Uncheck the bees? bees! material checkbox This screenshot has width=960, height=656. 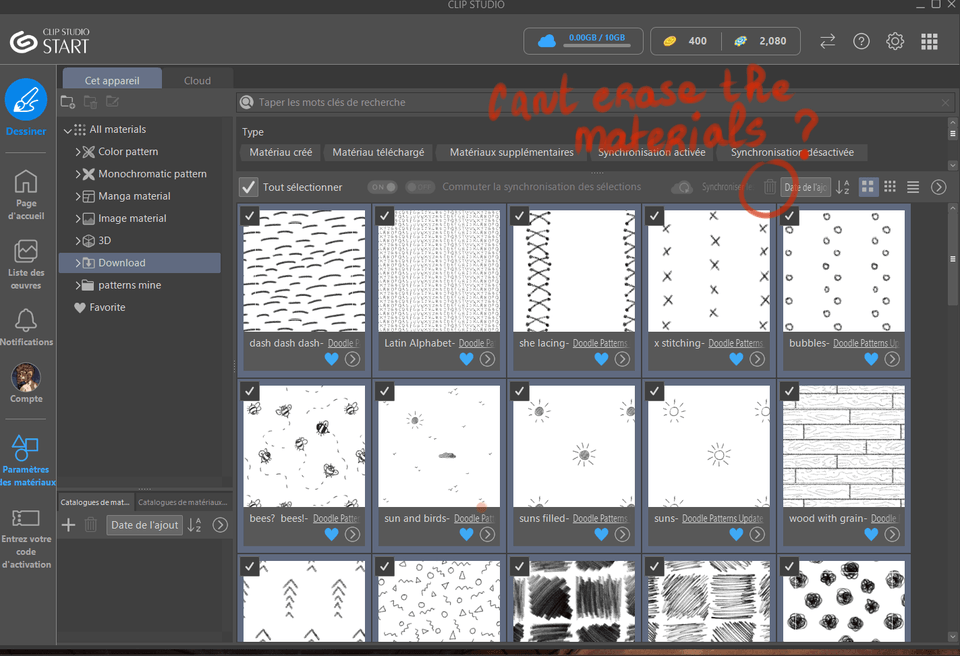pyautogui.click(x=250, y=391)
